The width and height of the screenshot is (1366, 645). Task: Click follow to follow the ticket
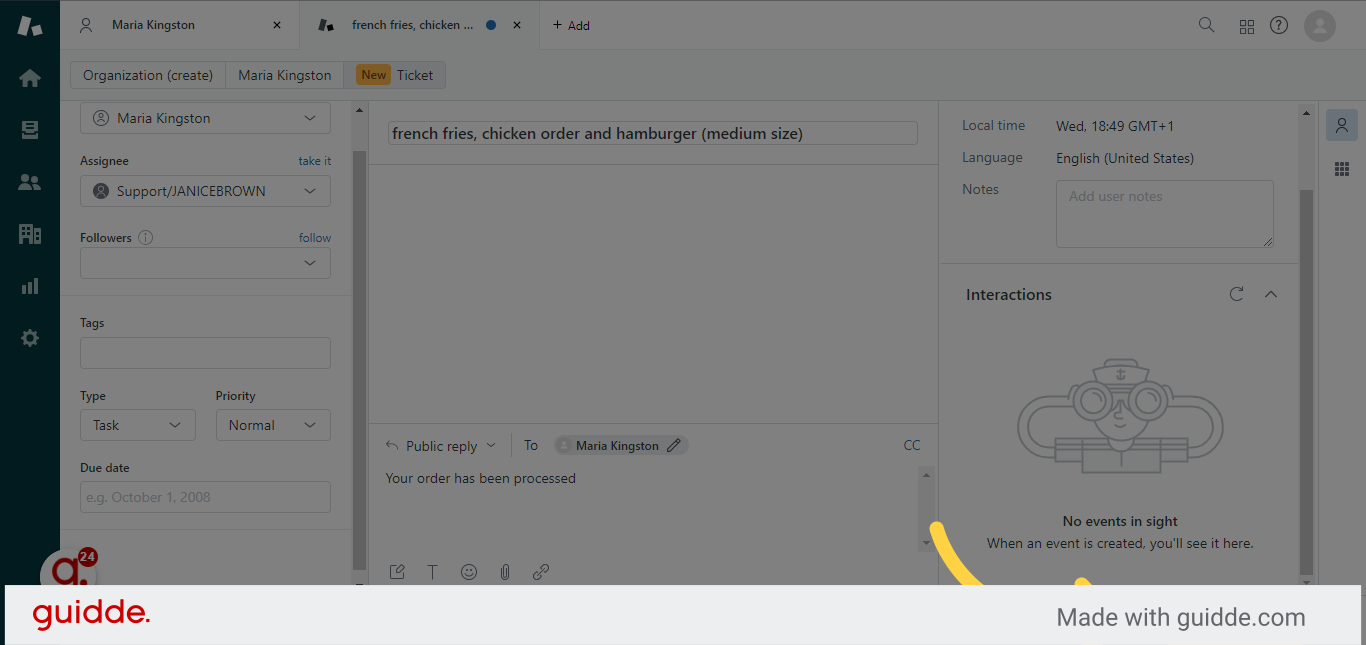click(x=314, y=237)
